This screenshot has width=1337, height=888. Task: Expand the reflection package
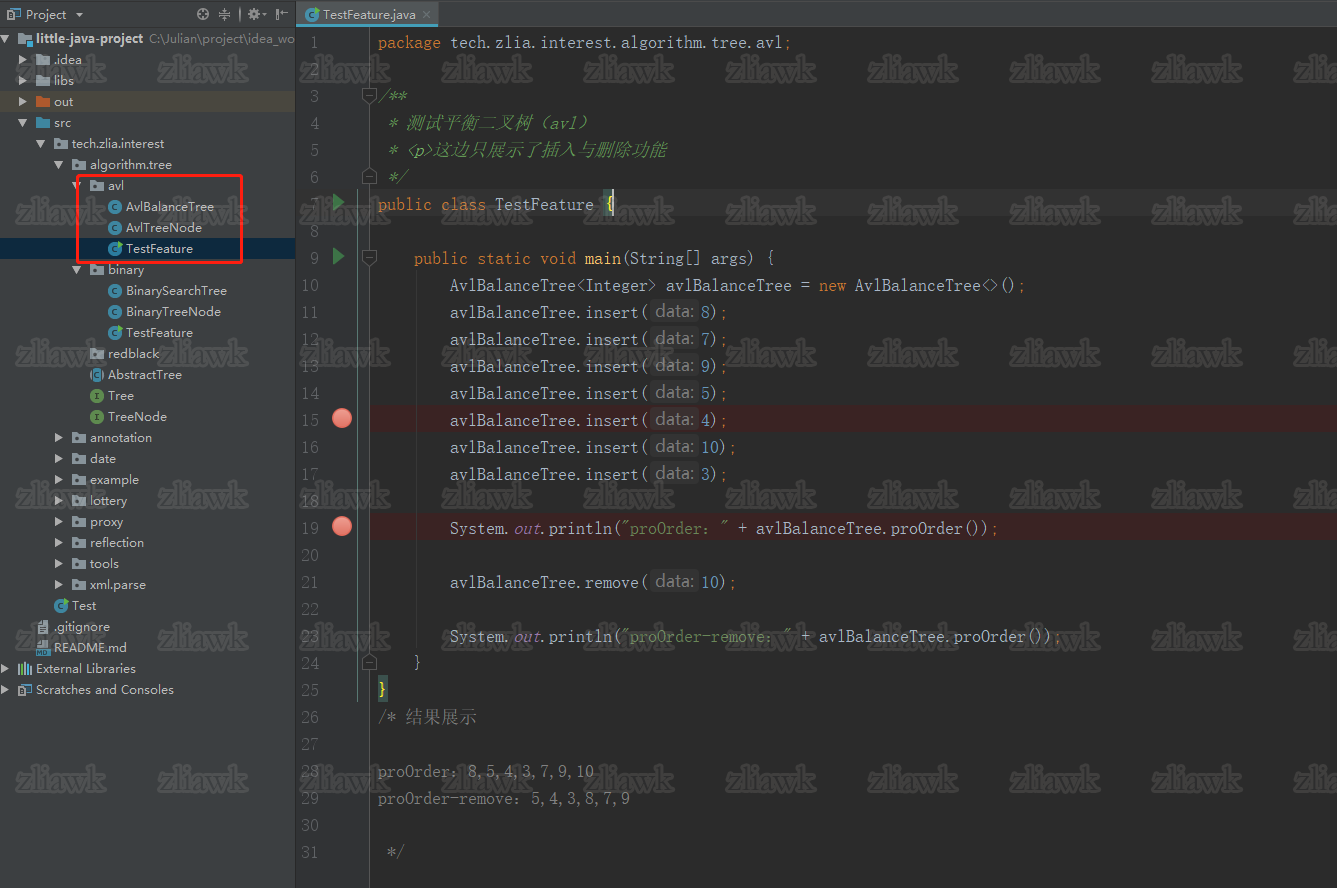pos(61,543)
